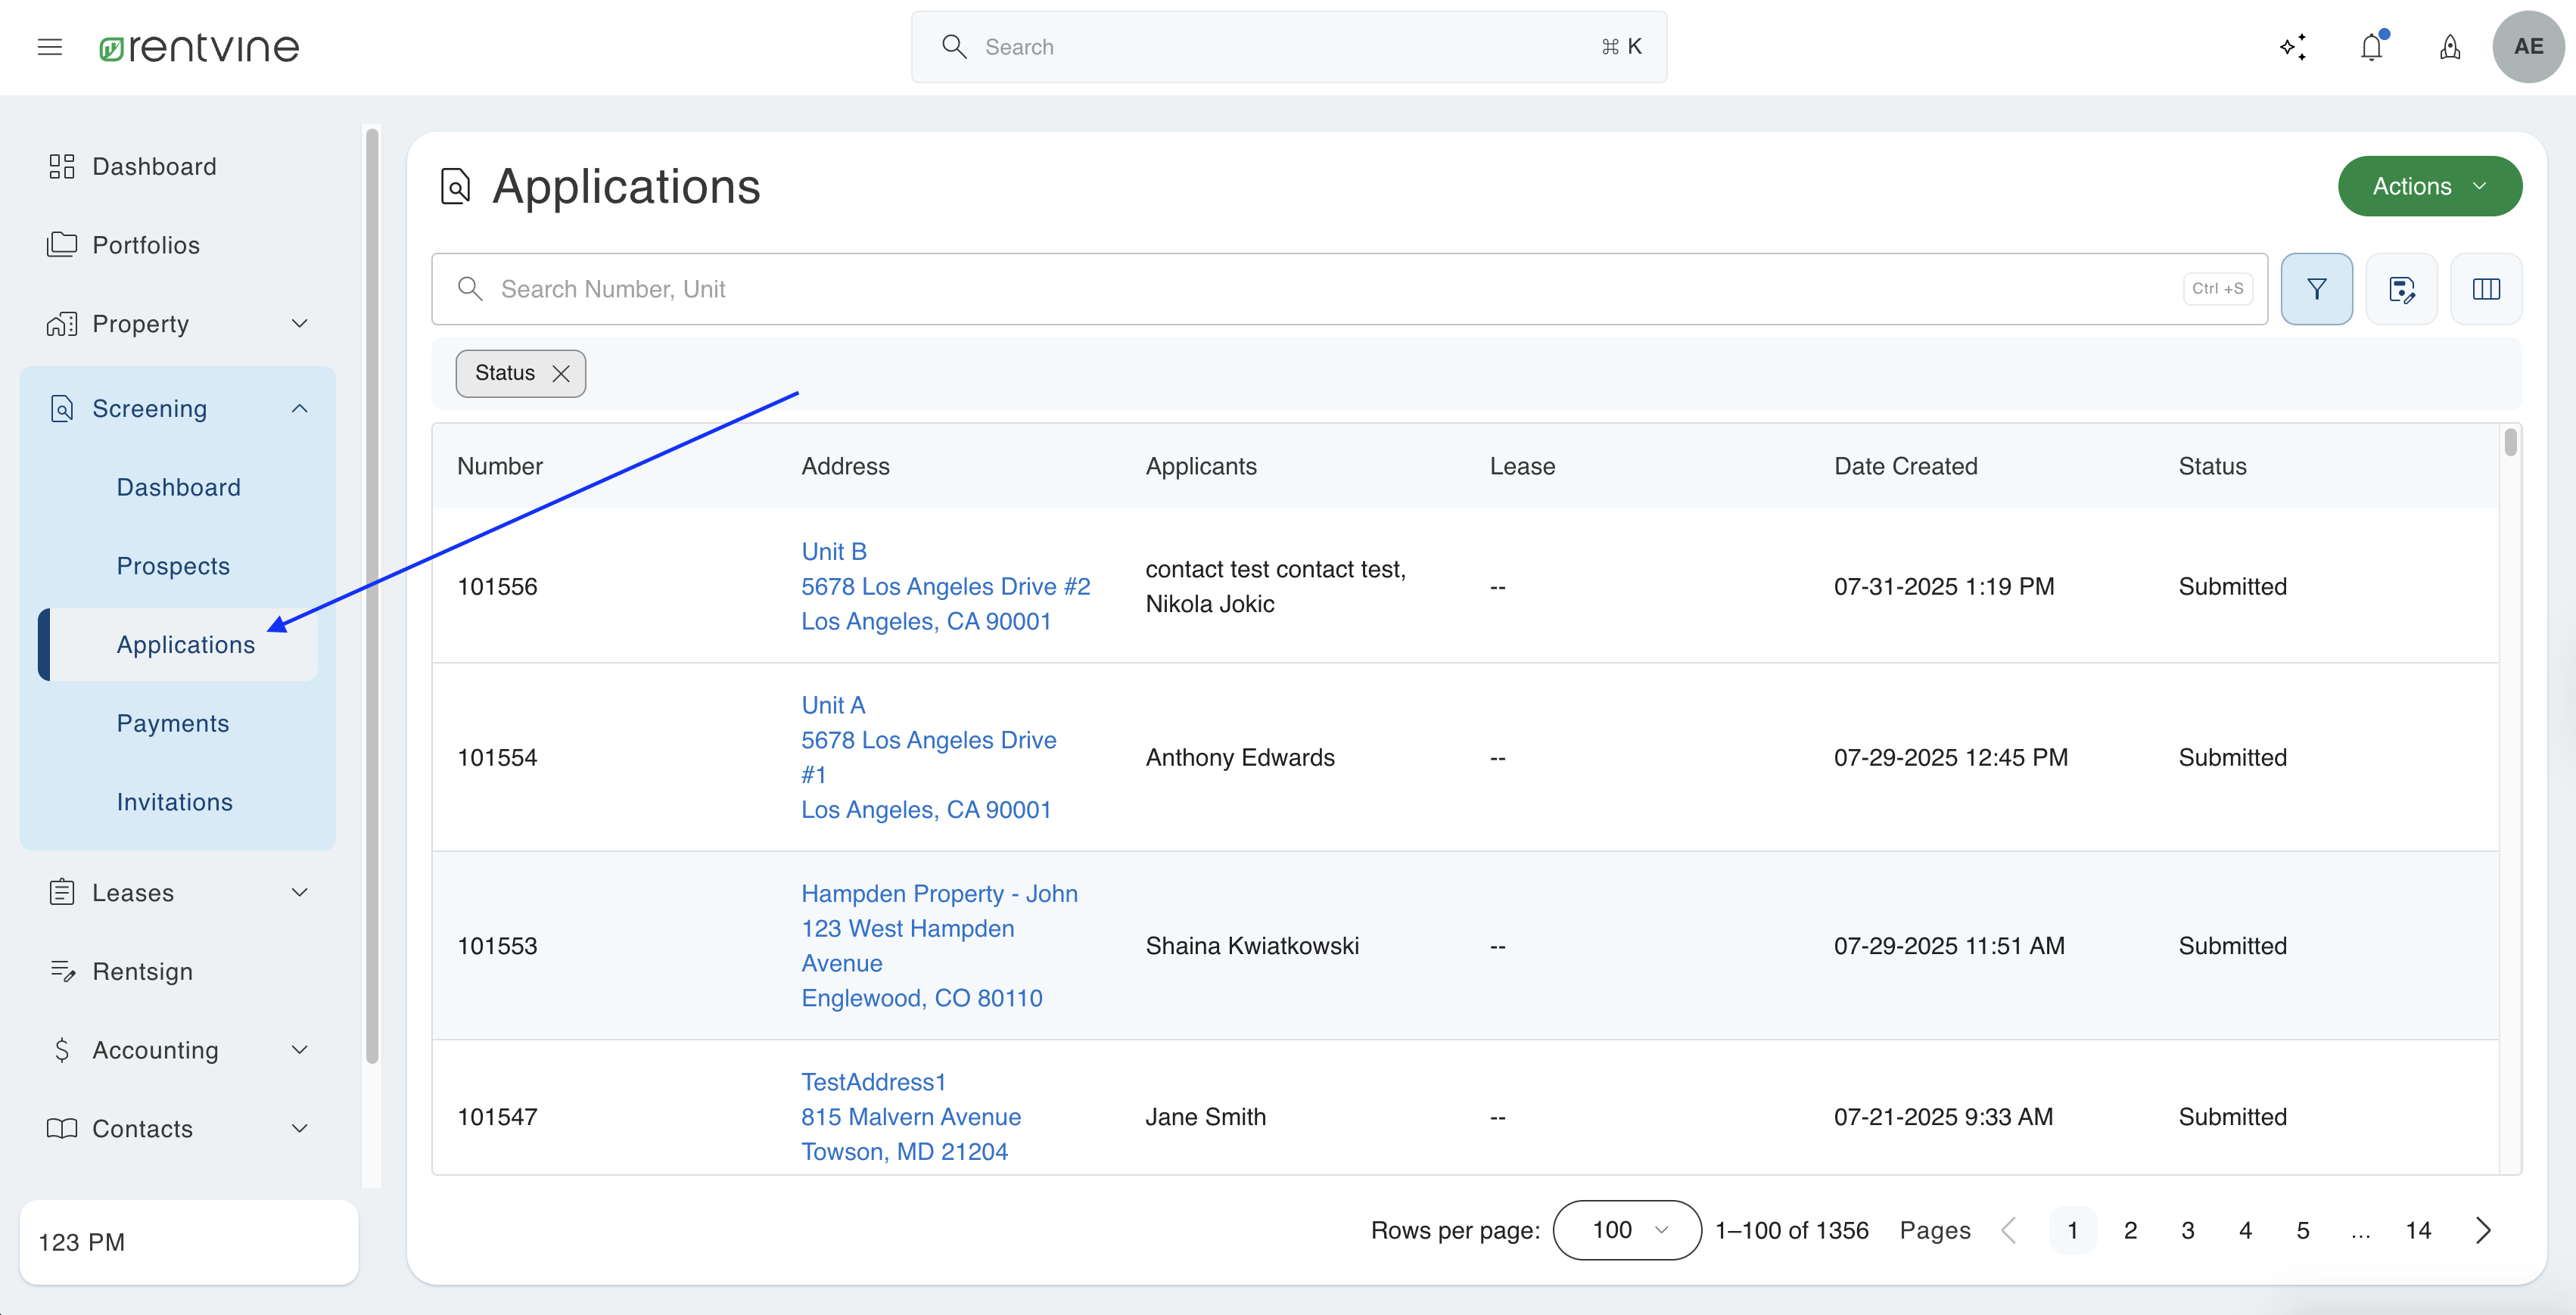Open the Hampden Property - John link
2576x1315 pixels.
(939, 945)
